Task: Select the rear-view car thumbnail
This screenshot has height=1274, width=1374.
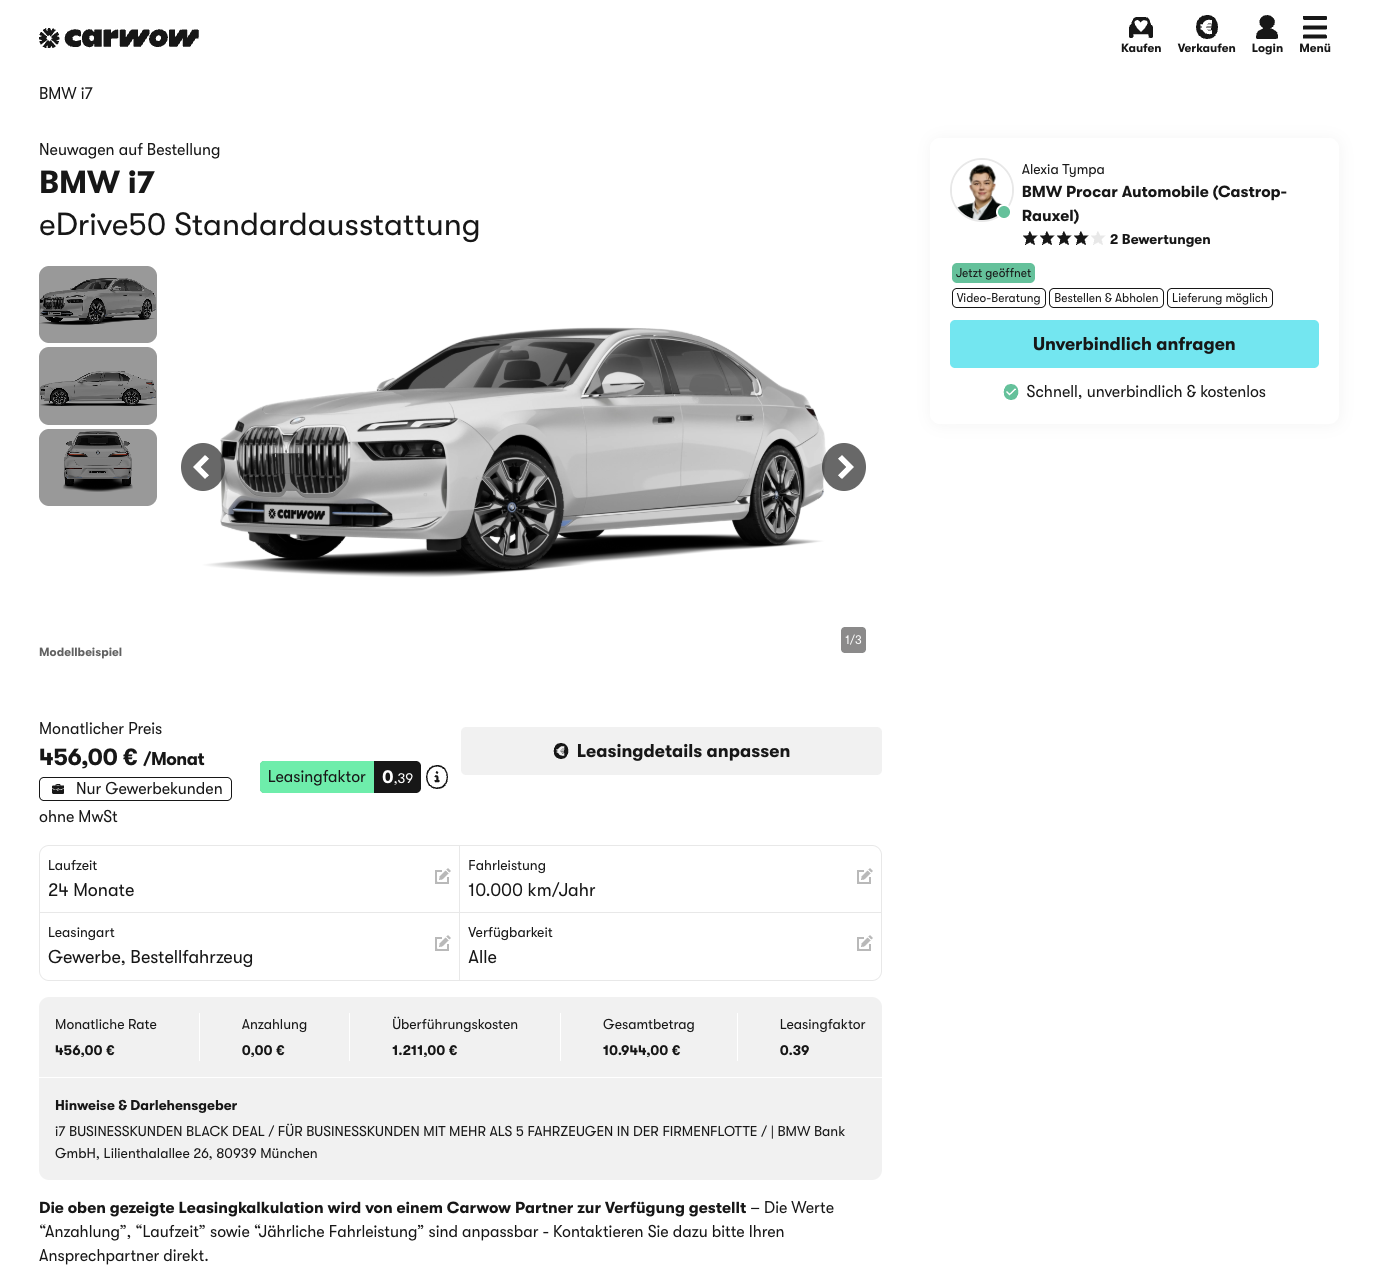Action: click(98, 467)
